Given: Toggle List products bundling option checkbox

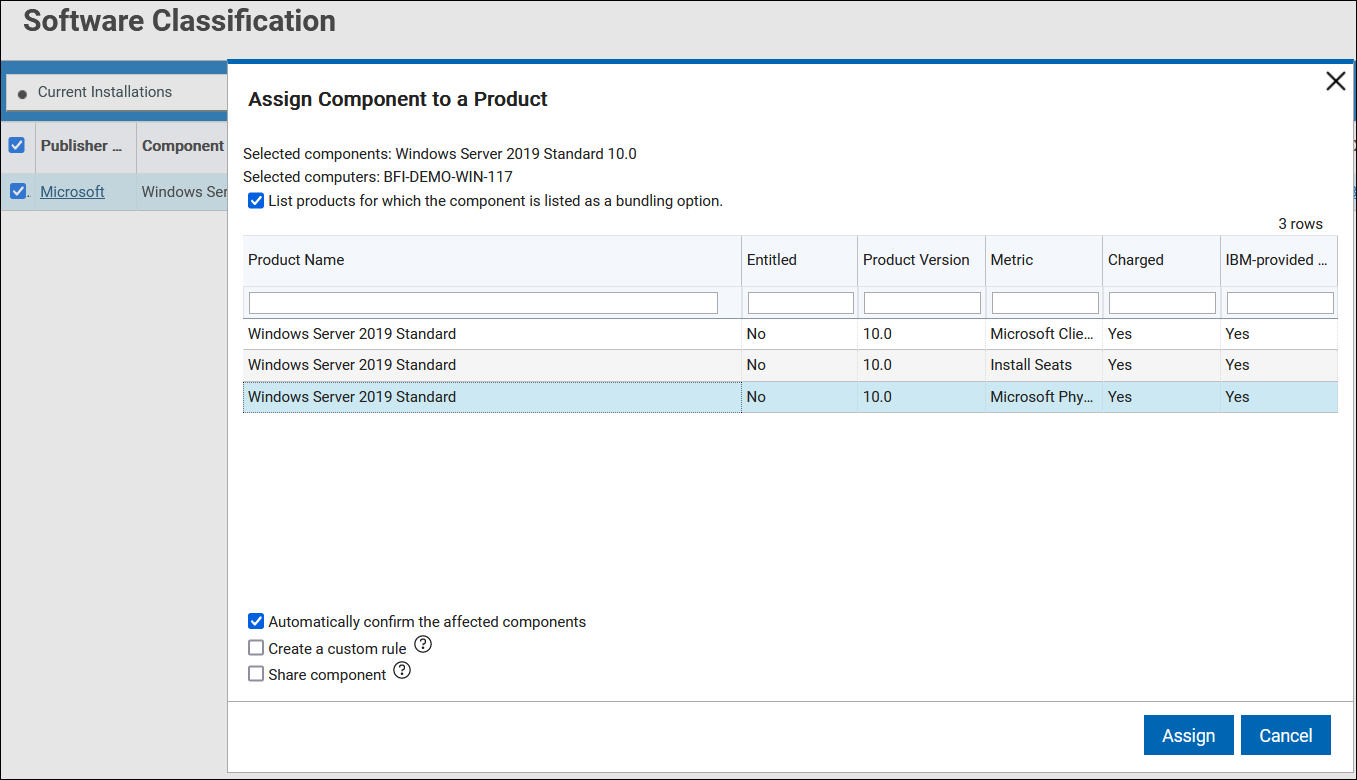Looking at the screenshot, I should pyautogui.click(x=256, y=201).
